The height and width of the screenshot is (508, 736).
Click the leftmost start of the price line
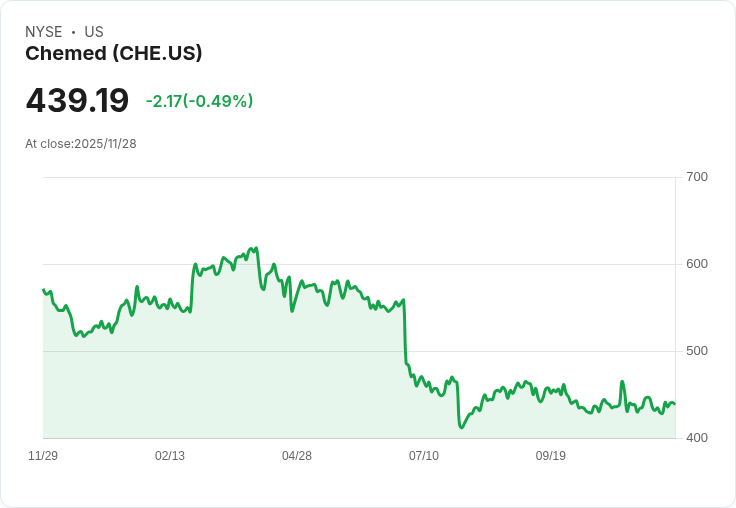click(x=43, y=290)
